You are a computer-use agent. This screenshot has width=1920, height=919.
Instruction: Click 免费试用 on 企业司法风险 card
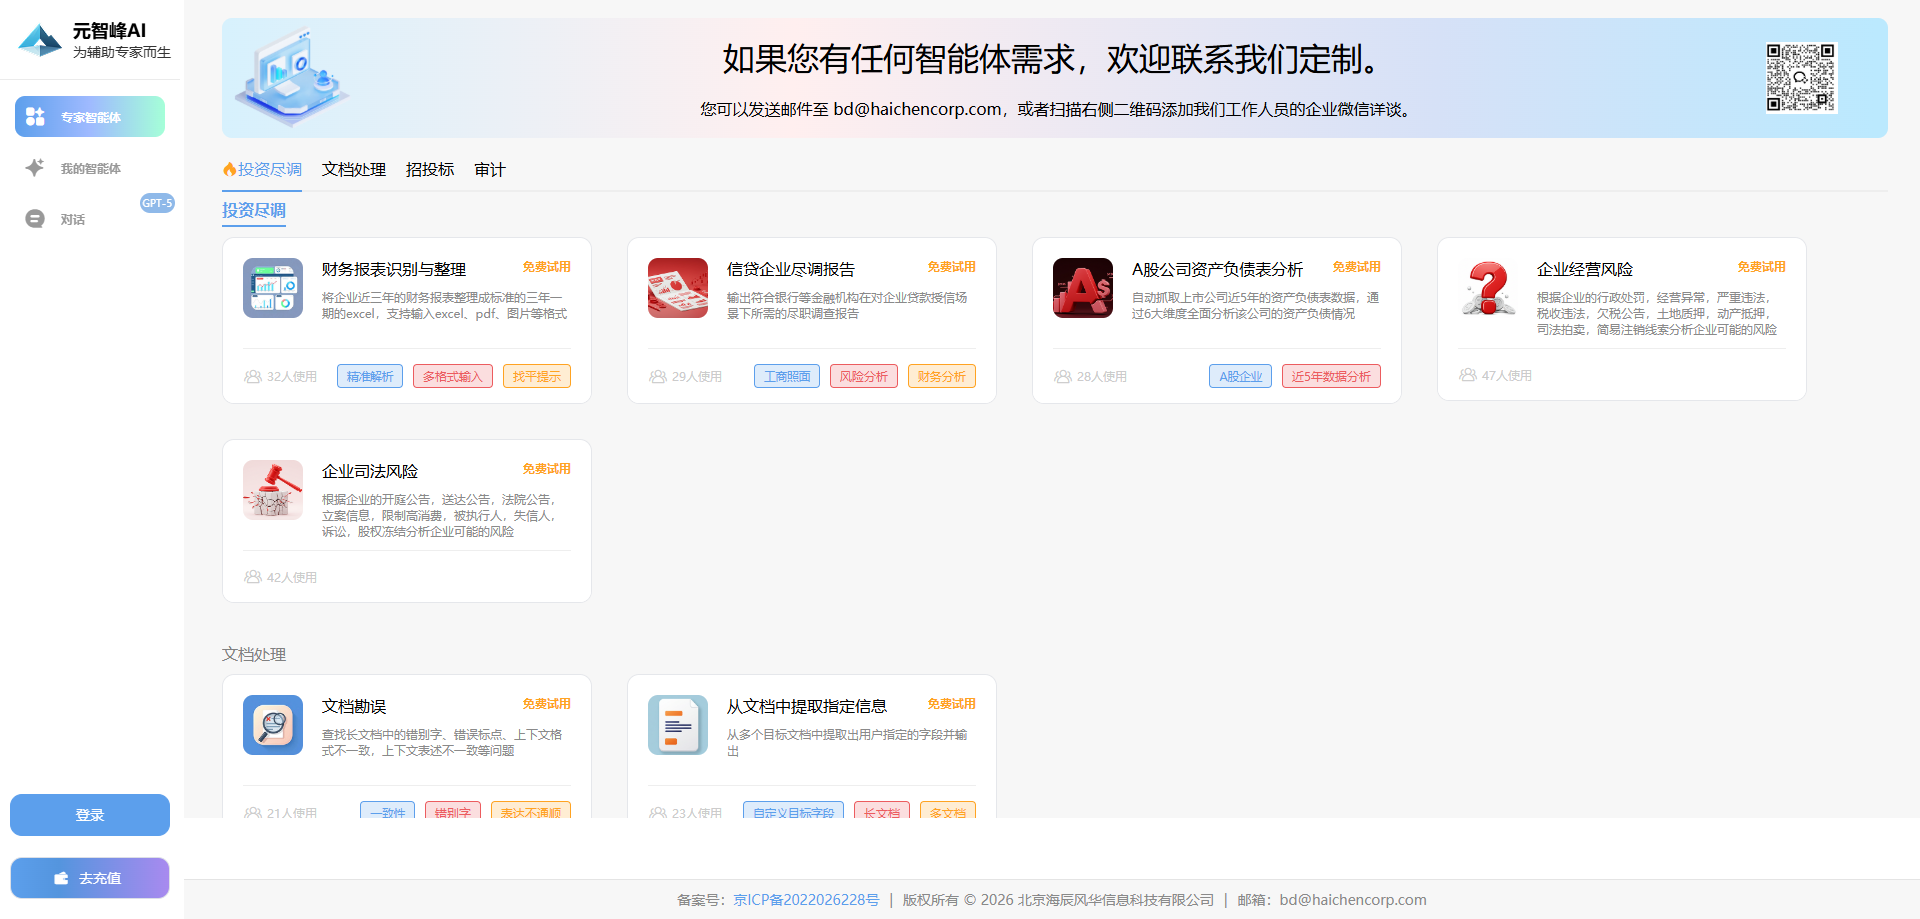click(x=546, y=469)
